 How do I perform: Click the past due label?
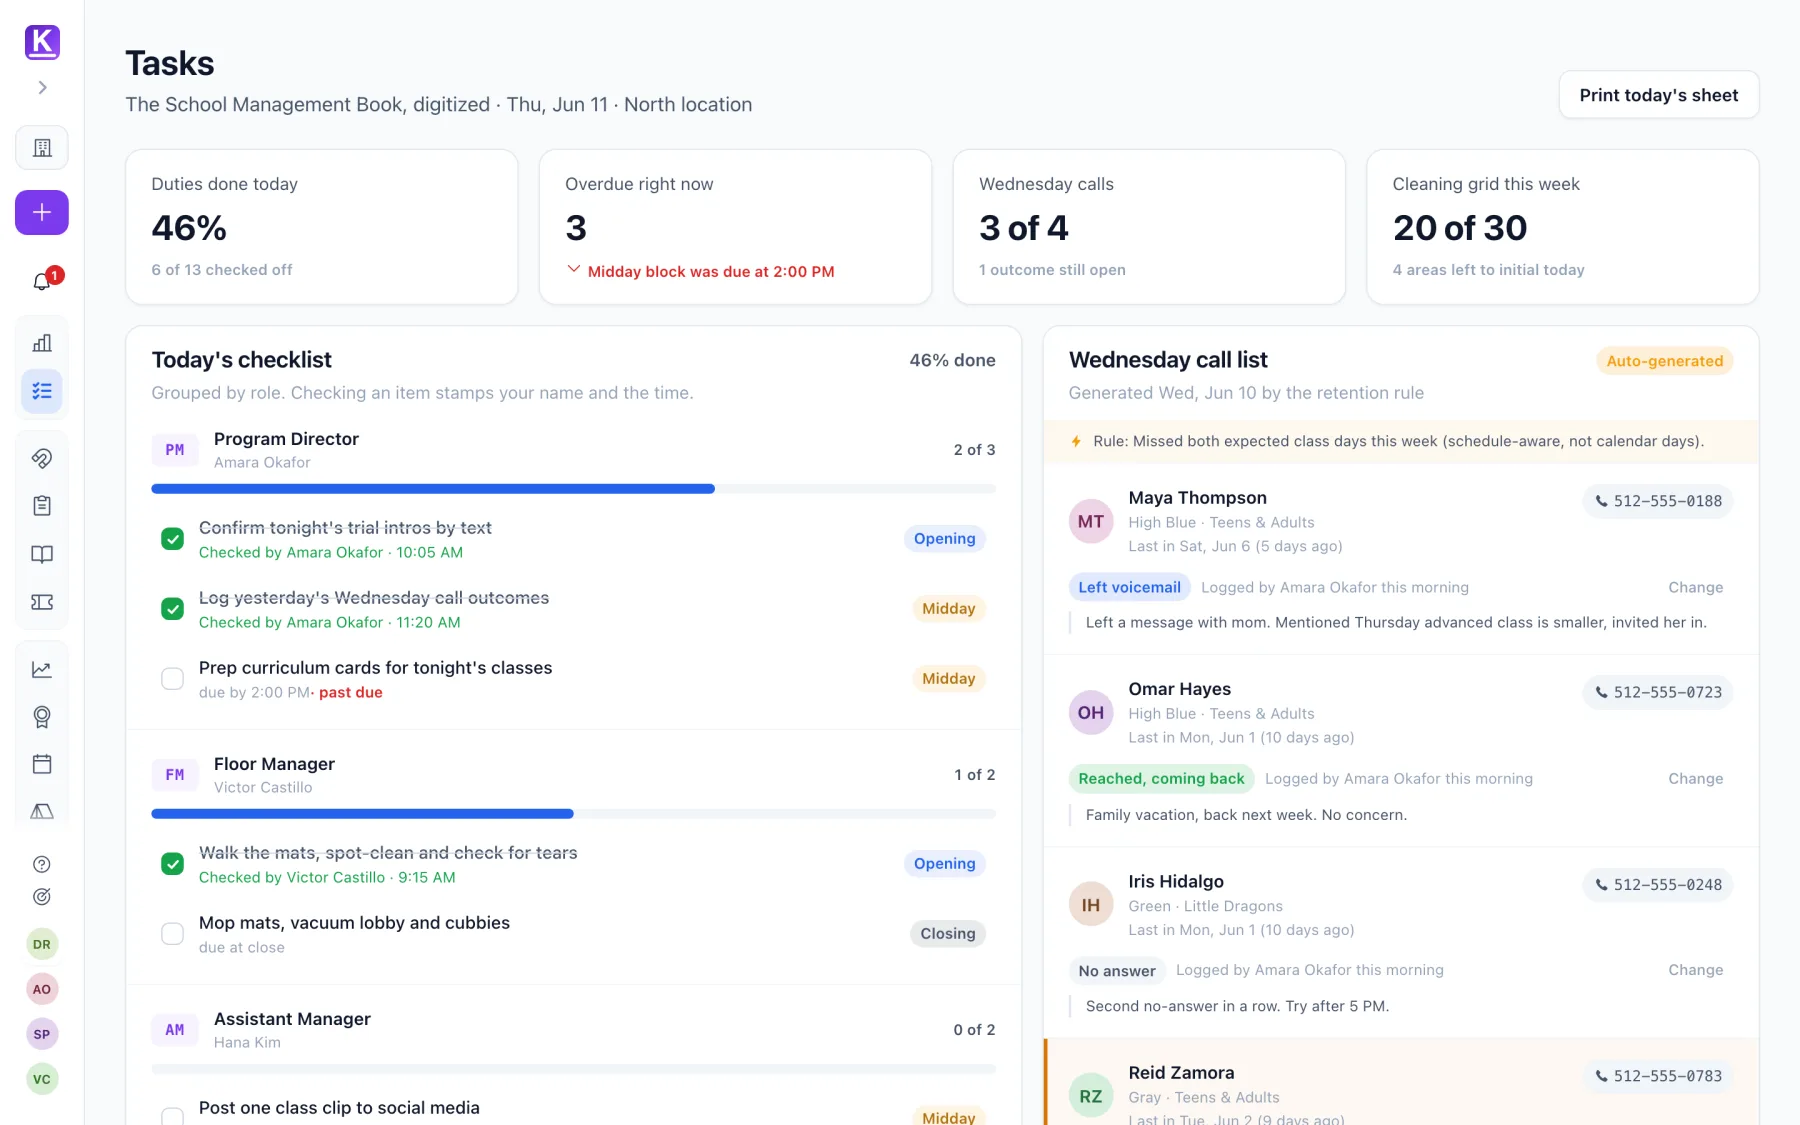click(x=351, y=692)
